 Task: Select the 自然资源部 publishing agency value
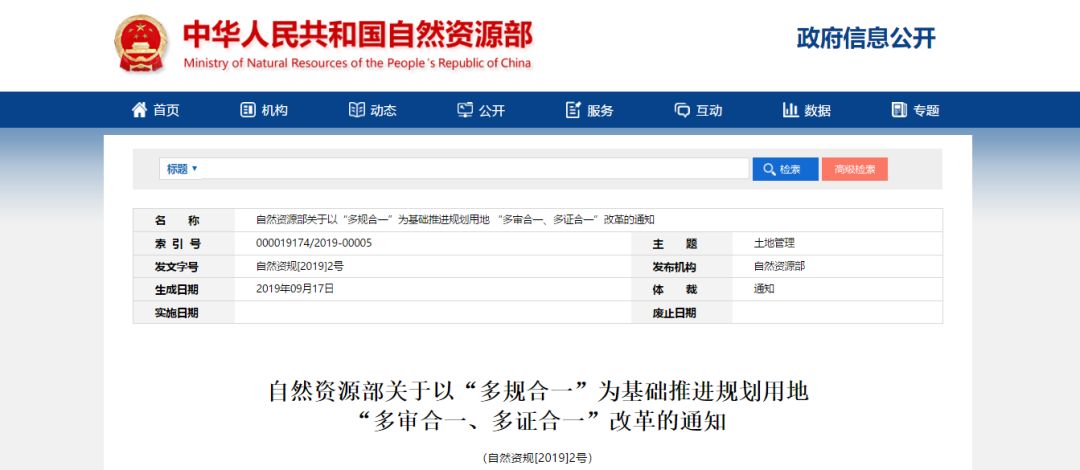(x=779, y=266)
